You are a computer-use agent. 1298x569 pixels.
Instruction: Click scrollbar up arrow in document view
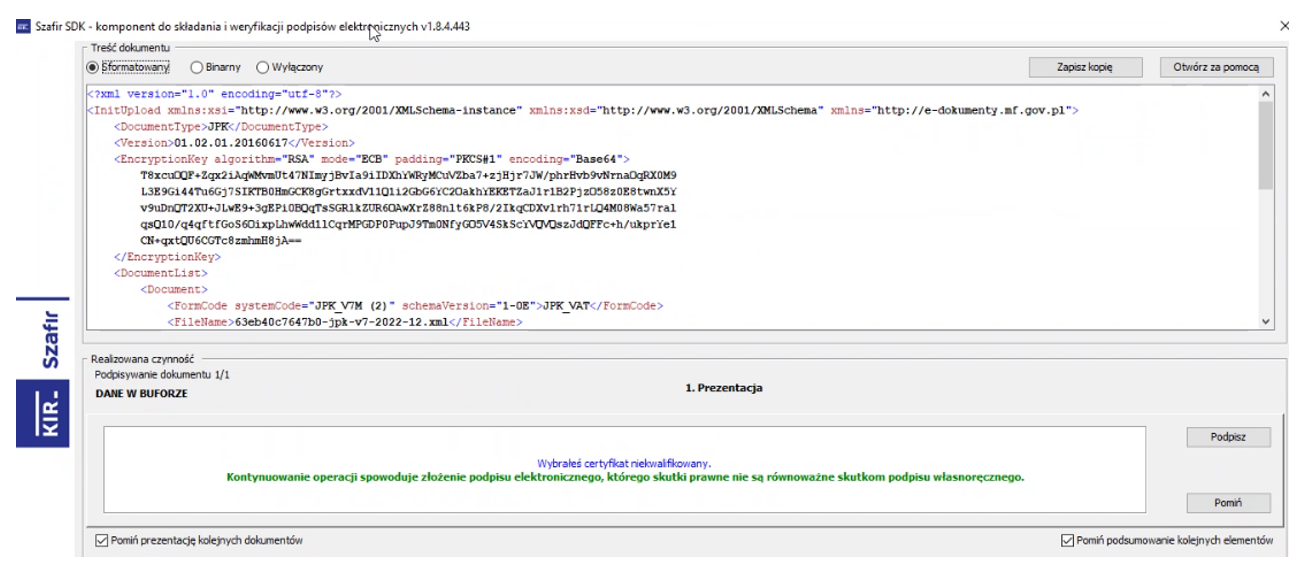(1266, 92)
